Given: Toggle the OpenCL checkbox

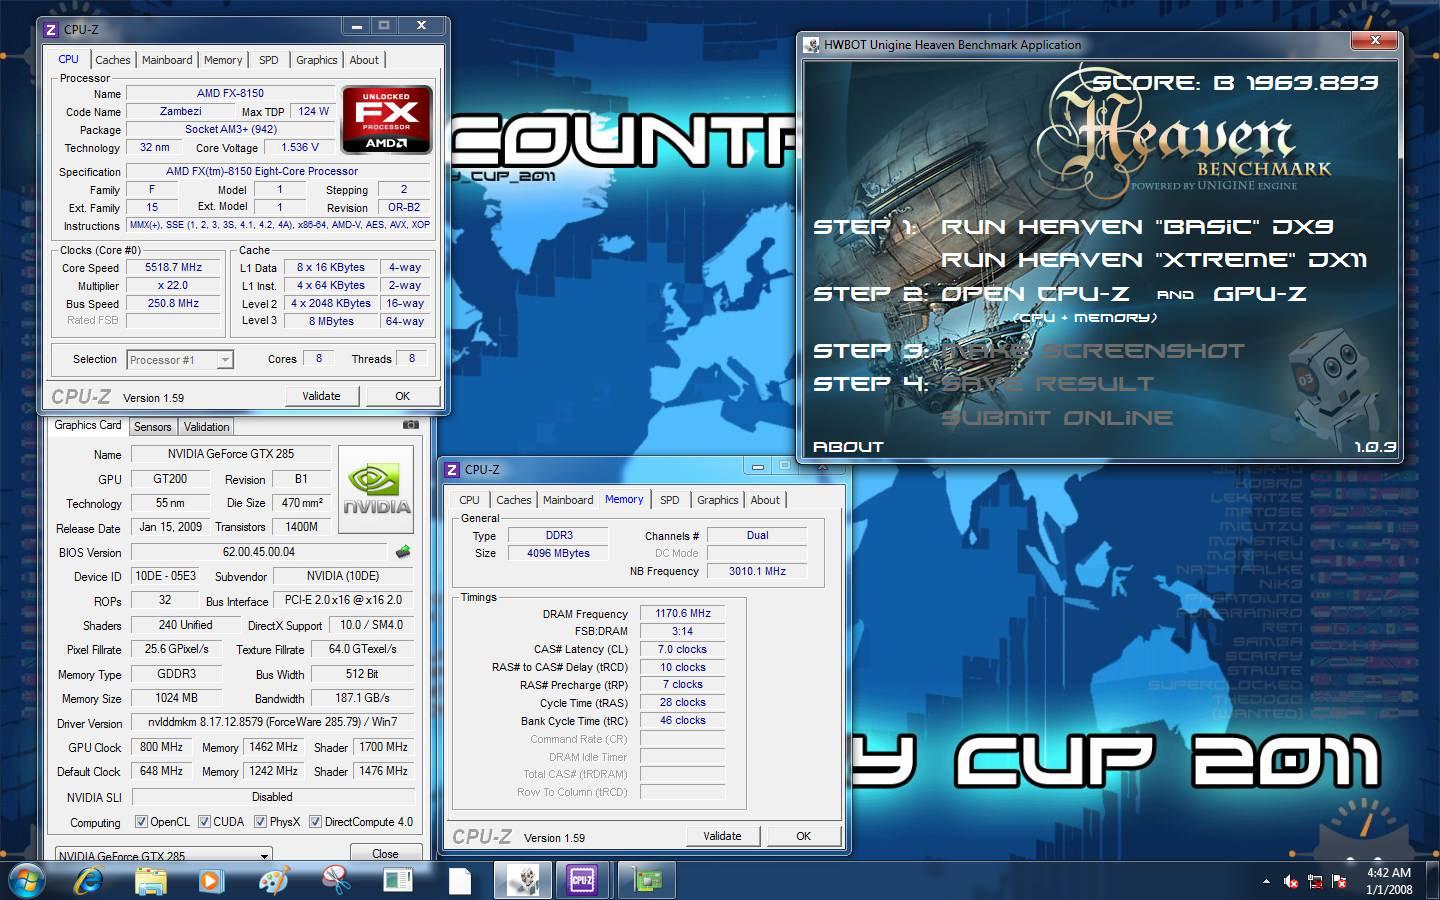Looking at the screenshot, I should 141,822.
